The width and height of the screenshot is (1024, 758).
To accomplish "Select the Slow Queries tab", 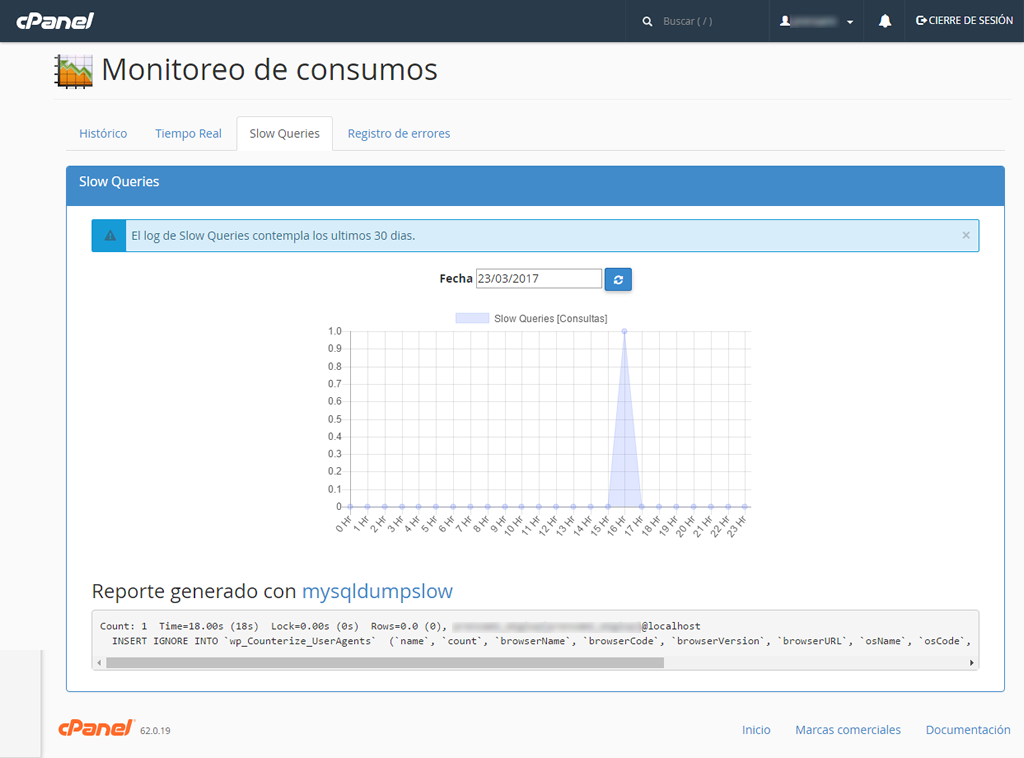I will [284, 133].
